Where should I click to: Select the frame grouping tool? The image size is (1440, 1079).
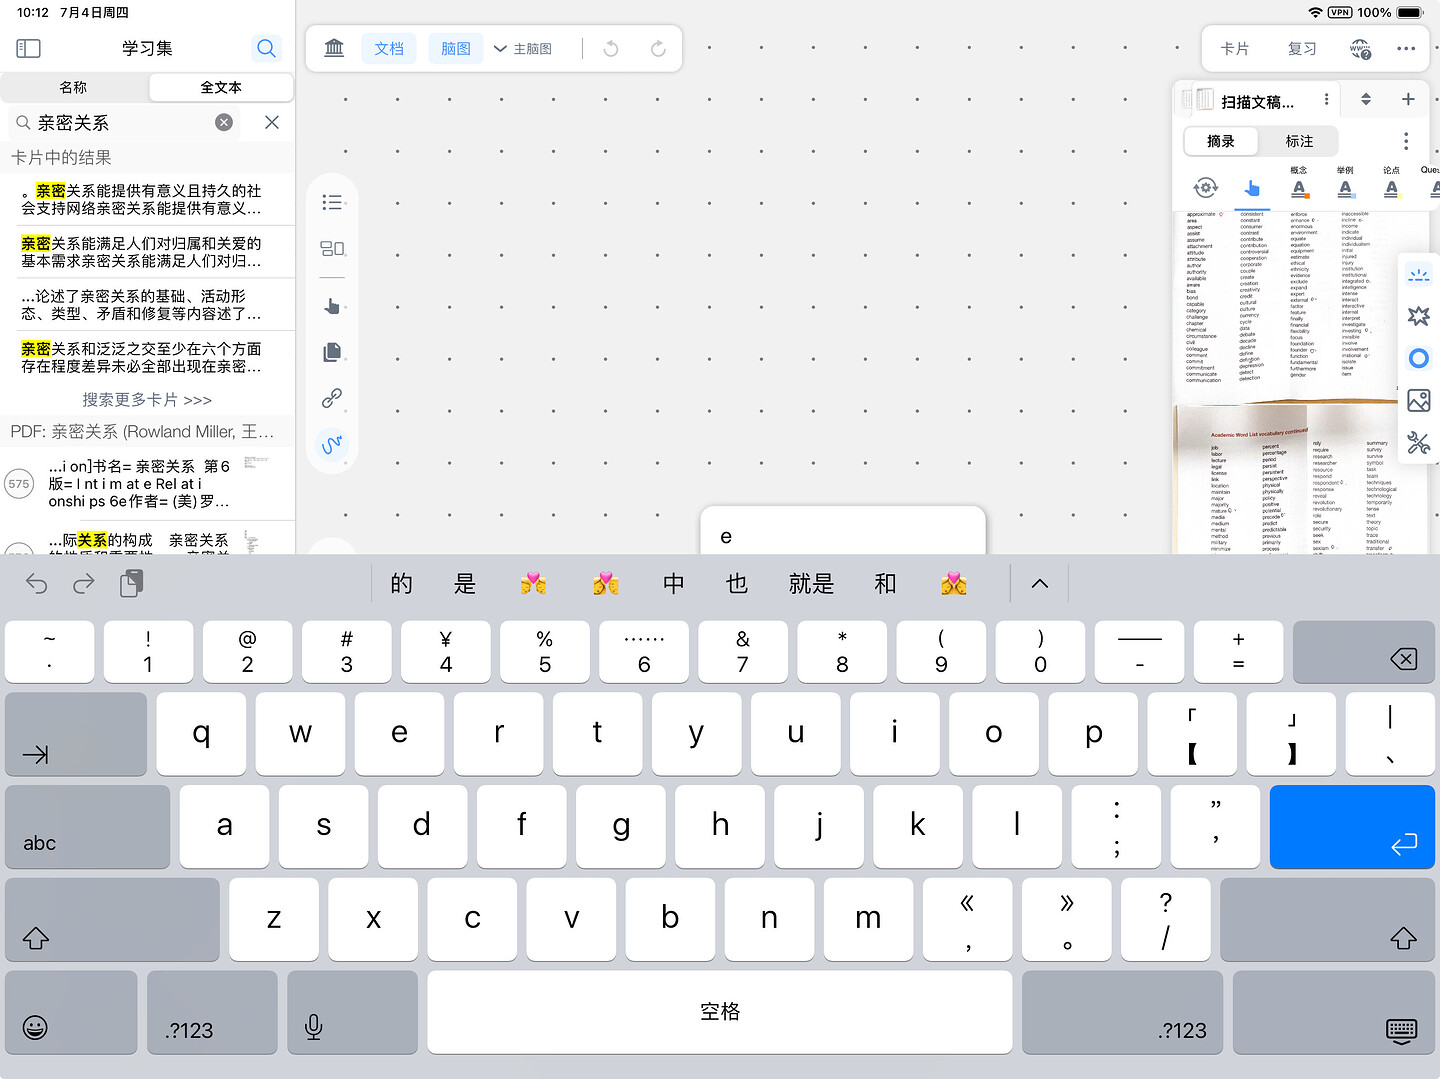[333, 249]
